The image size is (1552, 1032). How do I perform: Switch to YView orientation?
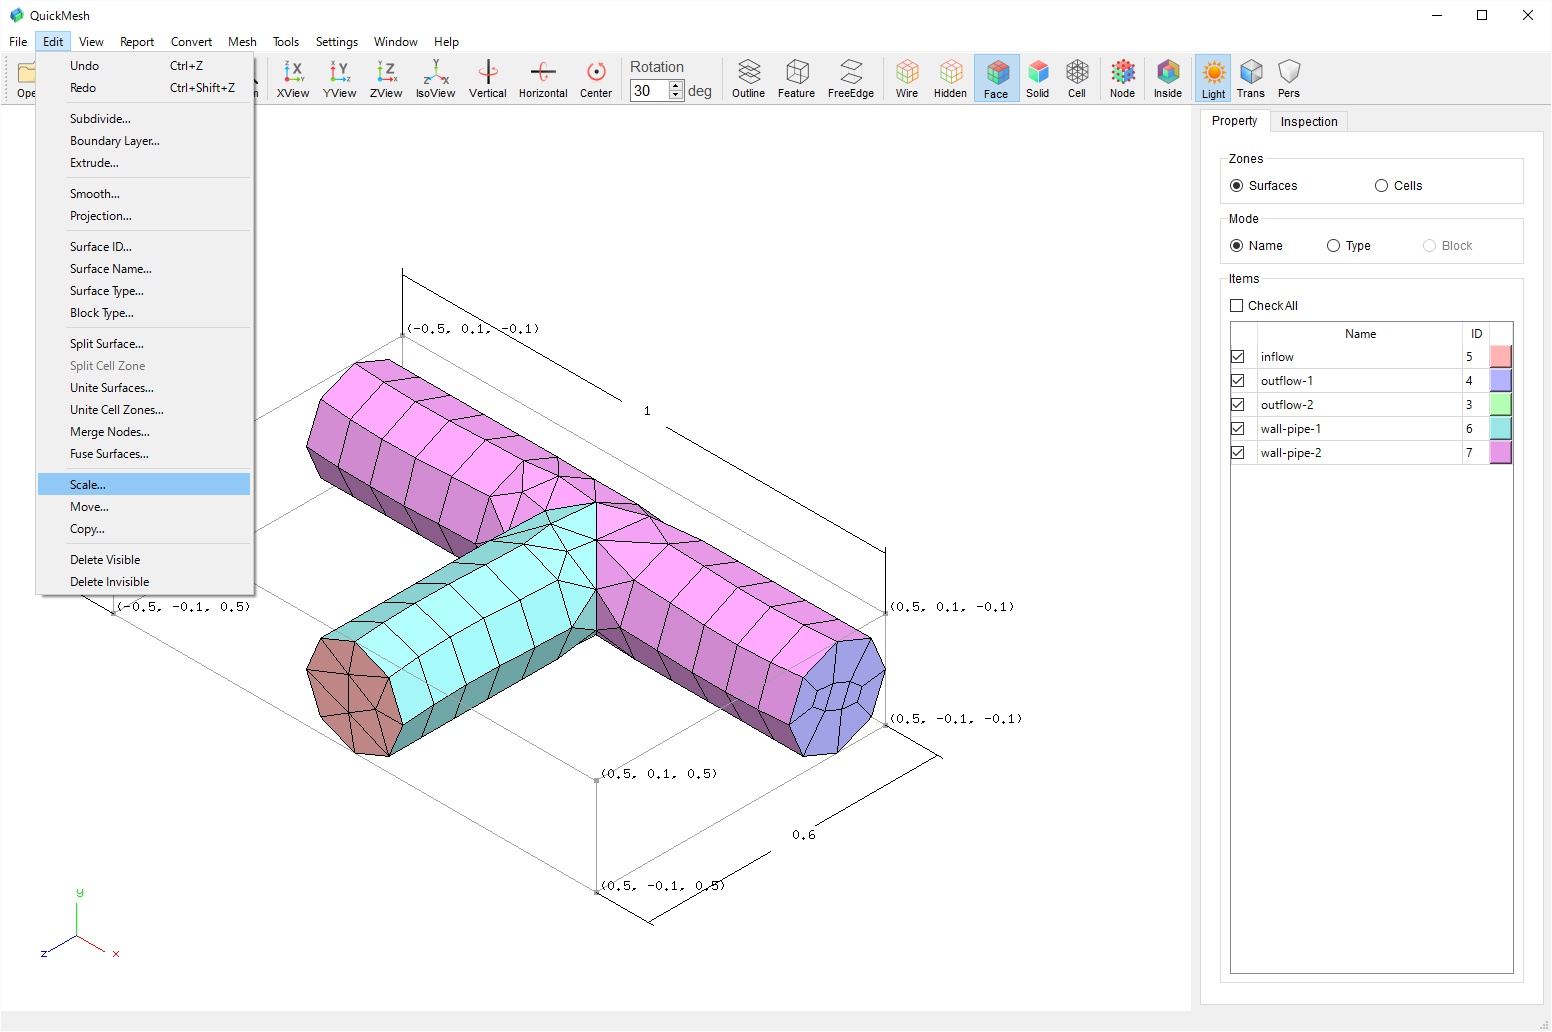[339, 79]
